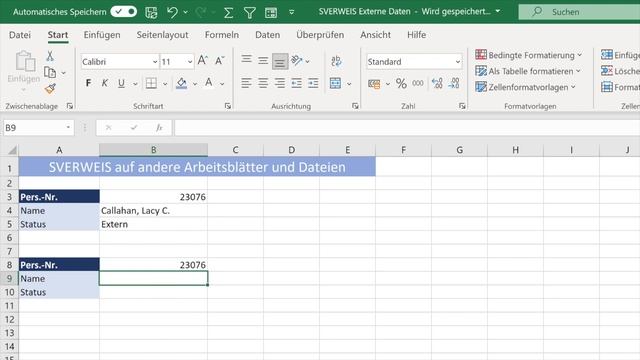The image size is (640, 360).
Task: Click the merge and center icon
Action: click(336, 83)
